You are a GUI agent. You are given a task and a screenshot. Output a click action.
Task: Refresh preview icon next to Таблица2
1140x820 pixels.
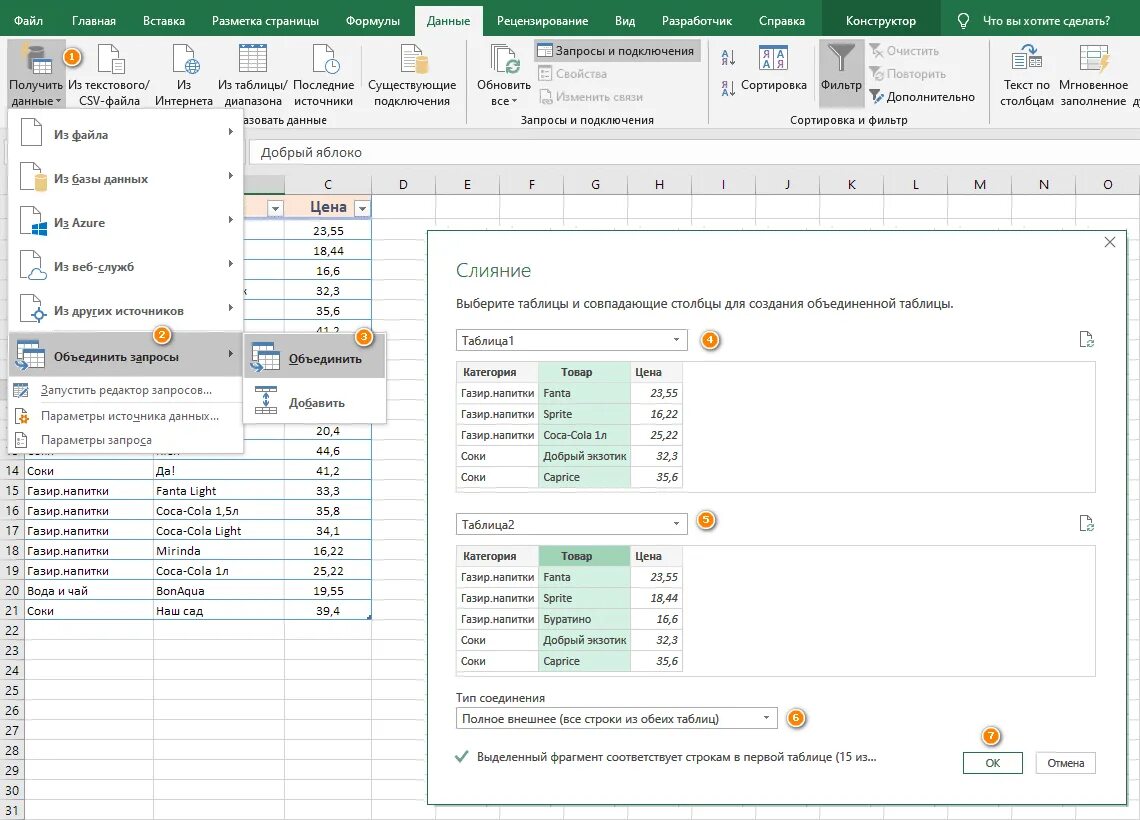point(1086,523)
